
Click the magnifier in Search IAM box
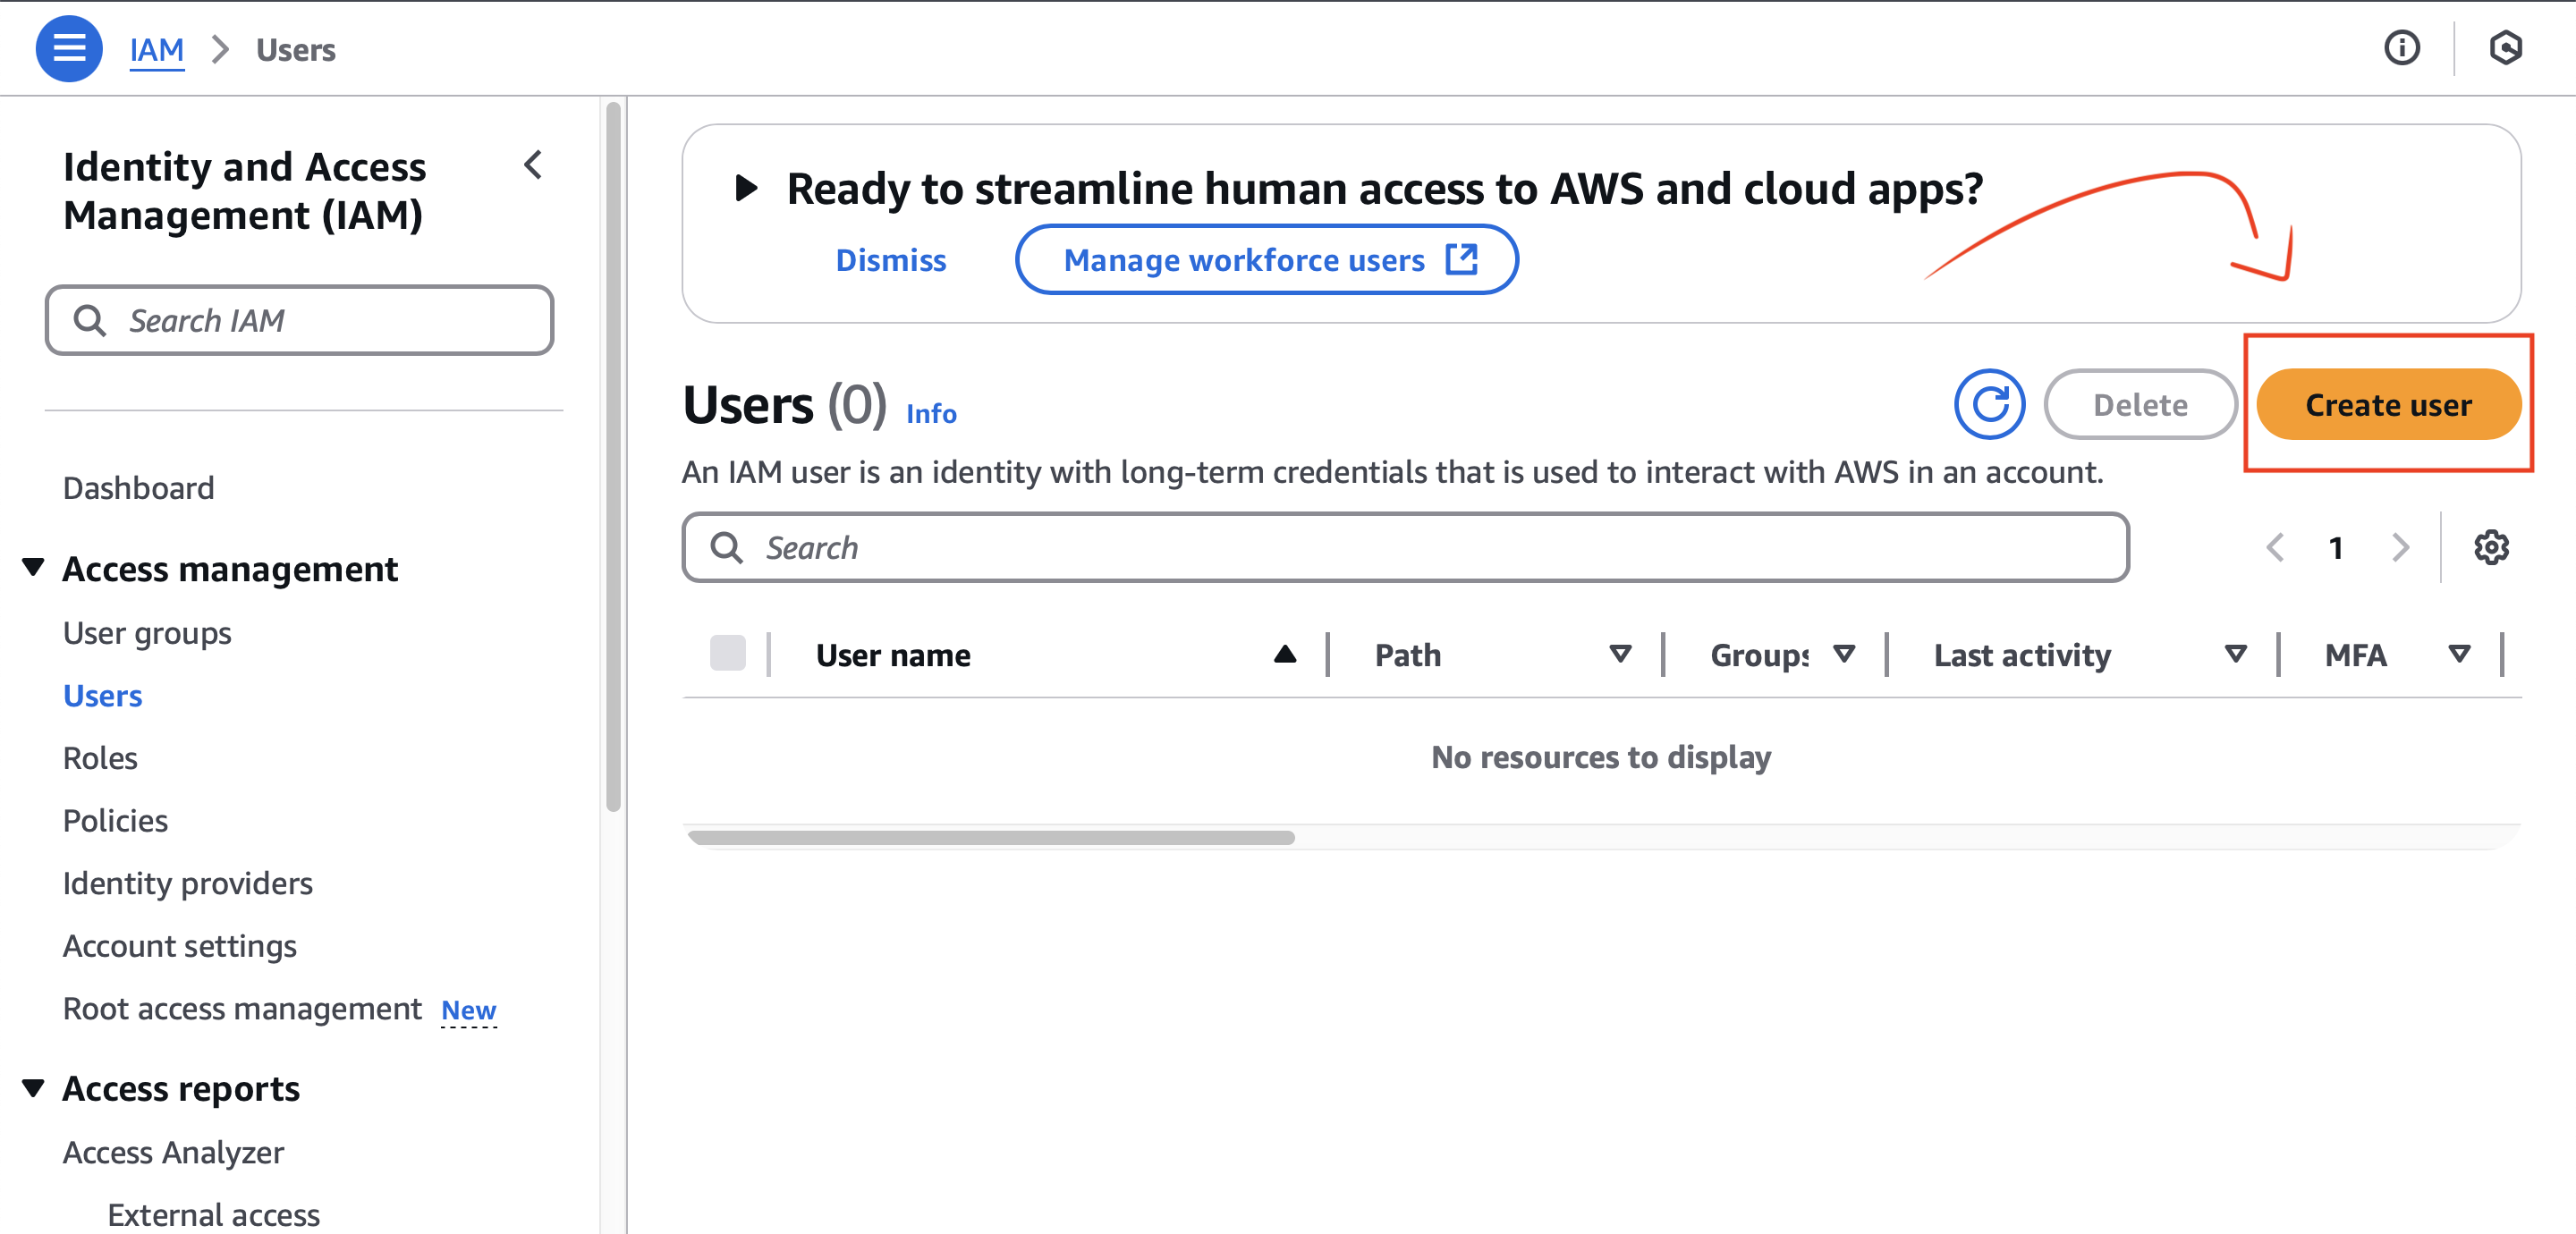90,321
